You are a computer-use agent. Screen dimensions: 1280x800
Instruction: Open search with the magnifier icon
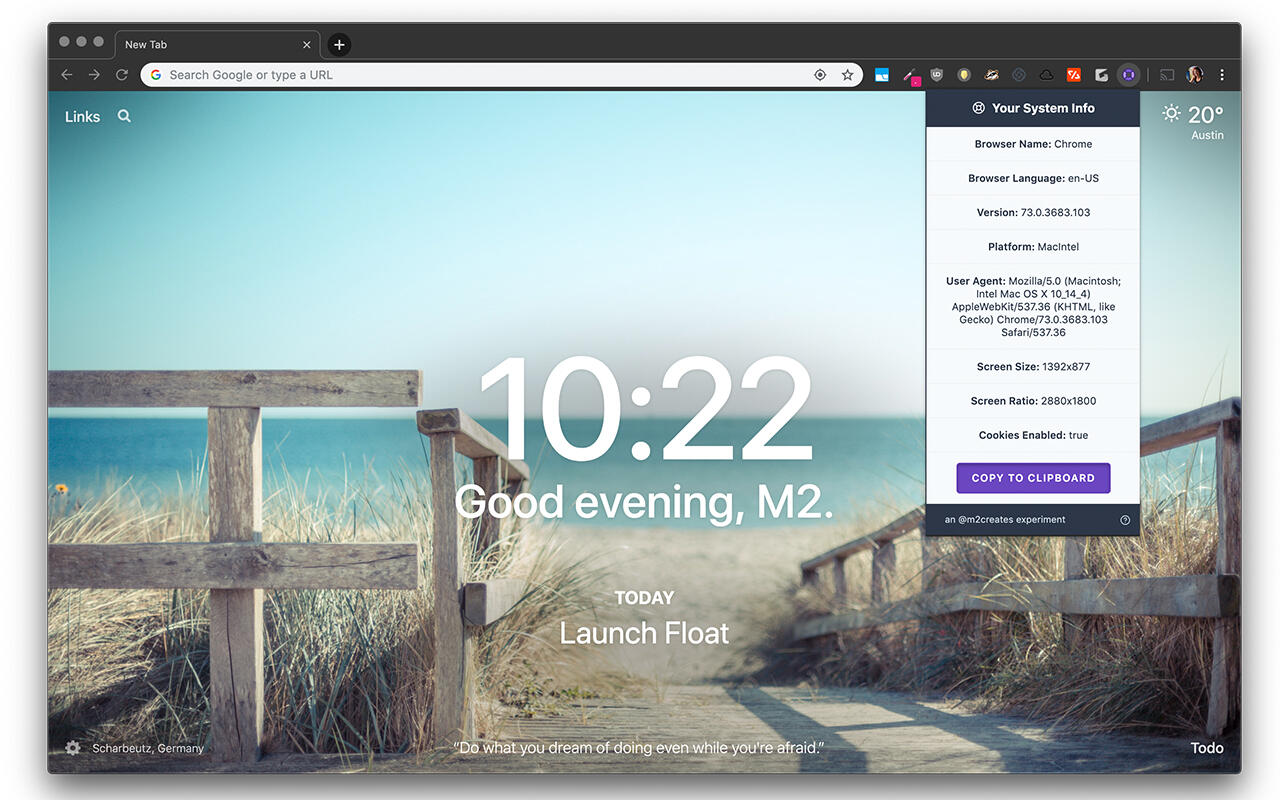[124, 116]
